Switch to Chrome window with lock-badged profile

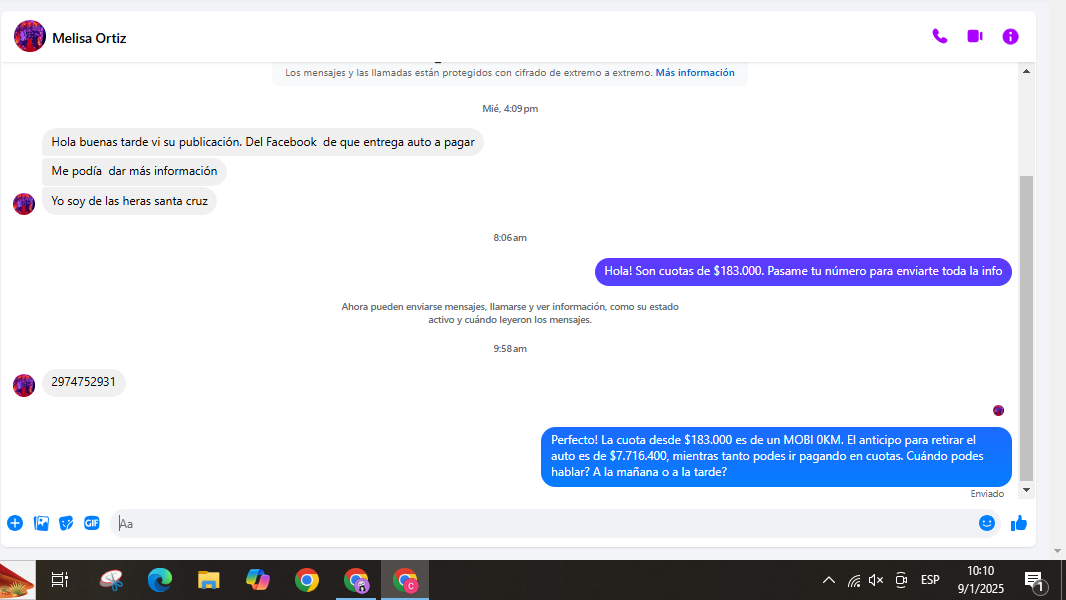pos(356,580)
